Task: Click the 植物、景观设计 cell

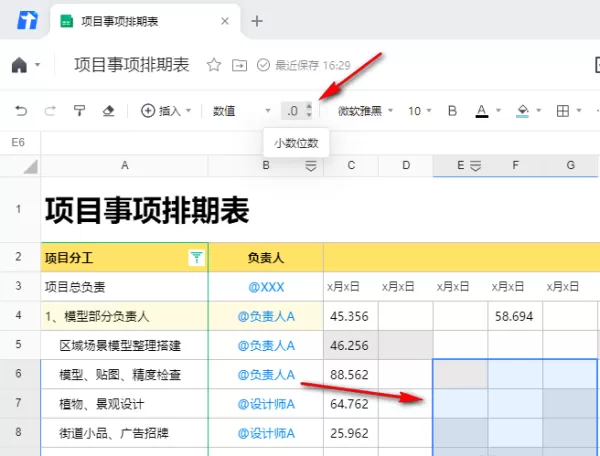Action: coord(124,404)
